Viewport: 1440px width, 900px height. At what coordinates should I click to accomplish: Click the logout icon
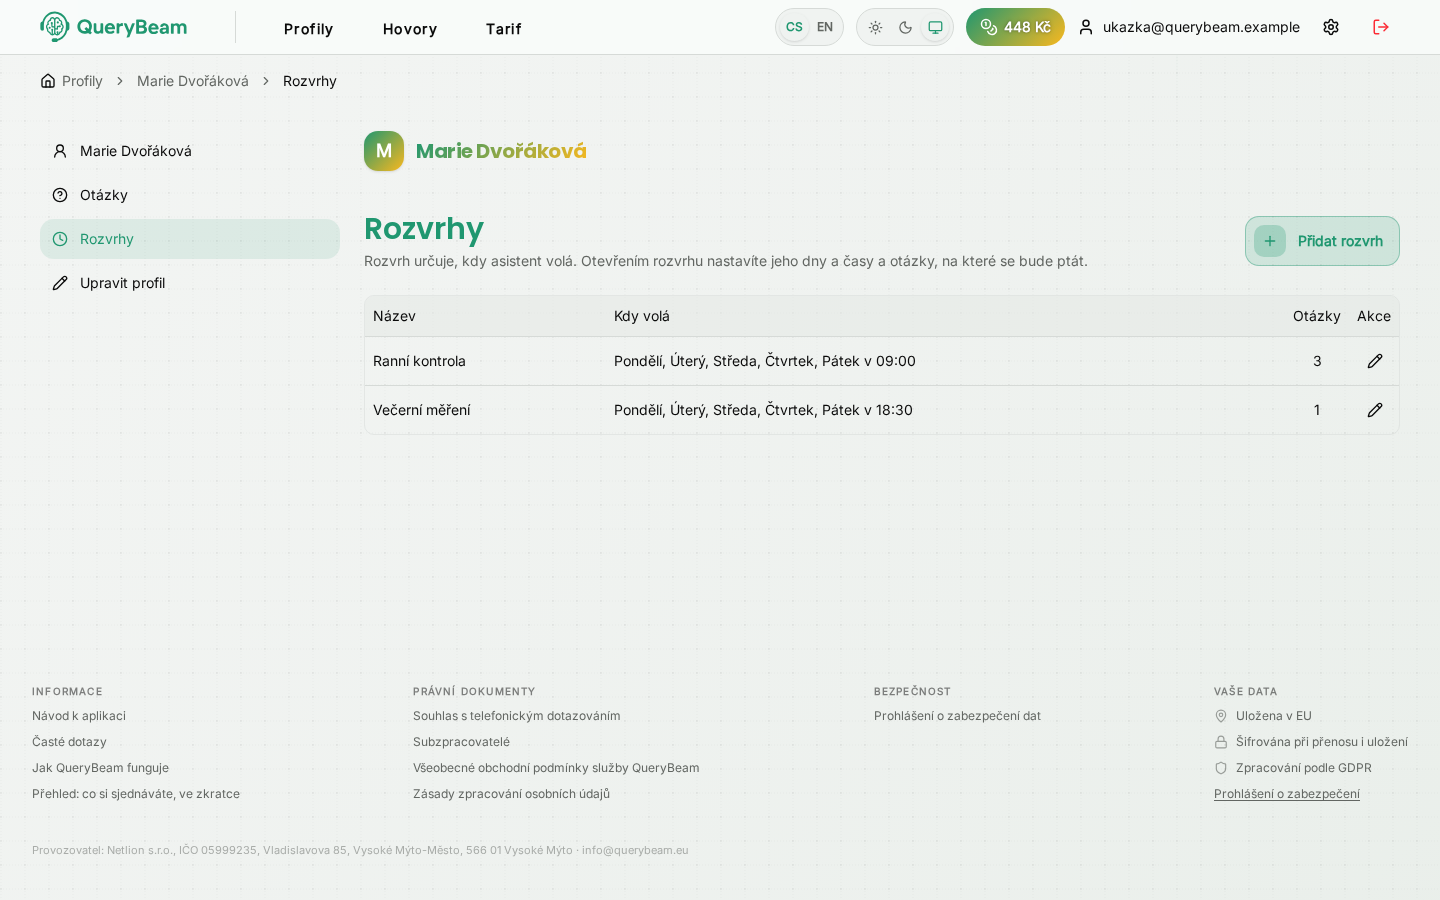pos(1381,27)
